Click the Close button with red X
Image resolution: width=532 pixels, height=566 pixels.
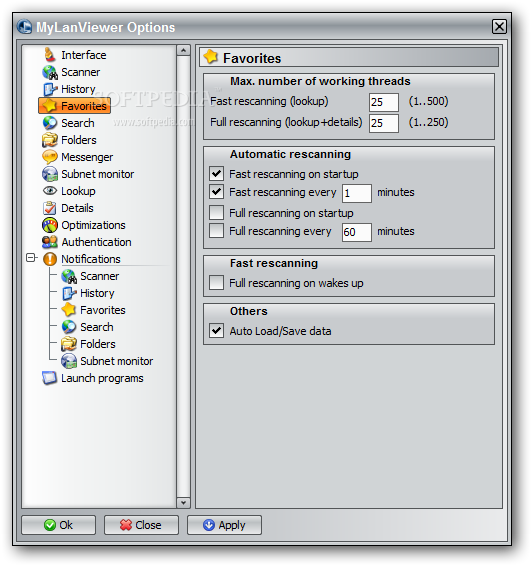[x=141, y=525]
